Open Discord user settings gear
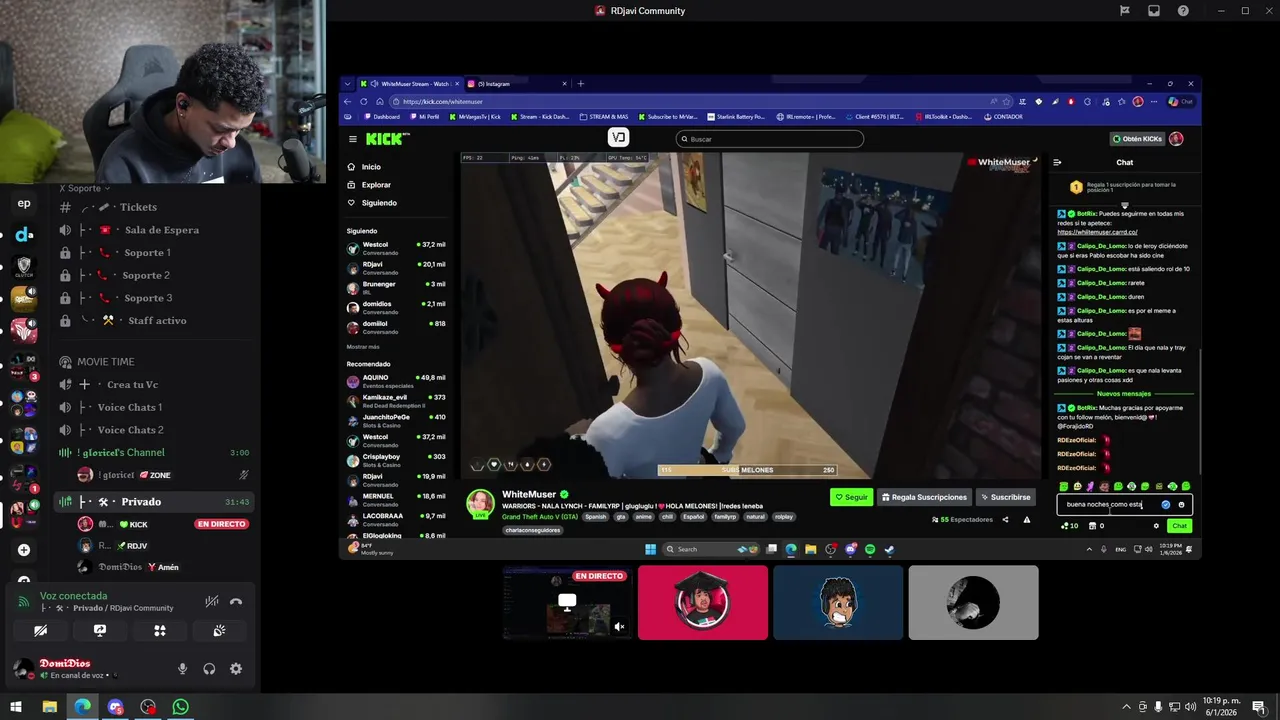The width and height of the screenshot is (1280, 720). pyautogui.click(x=236, y=669)
